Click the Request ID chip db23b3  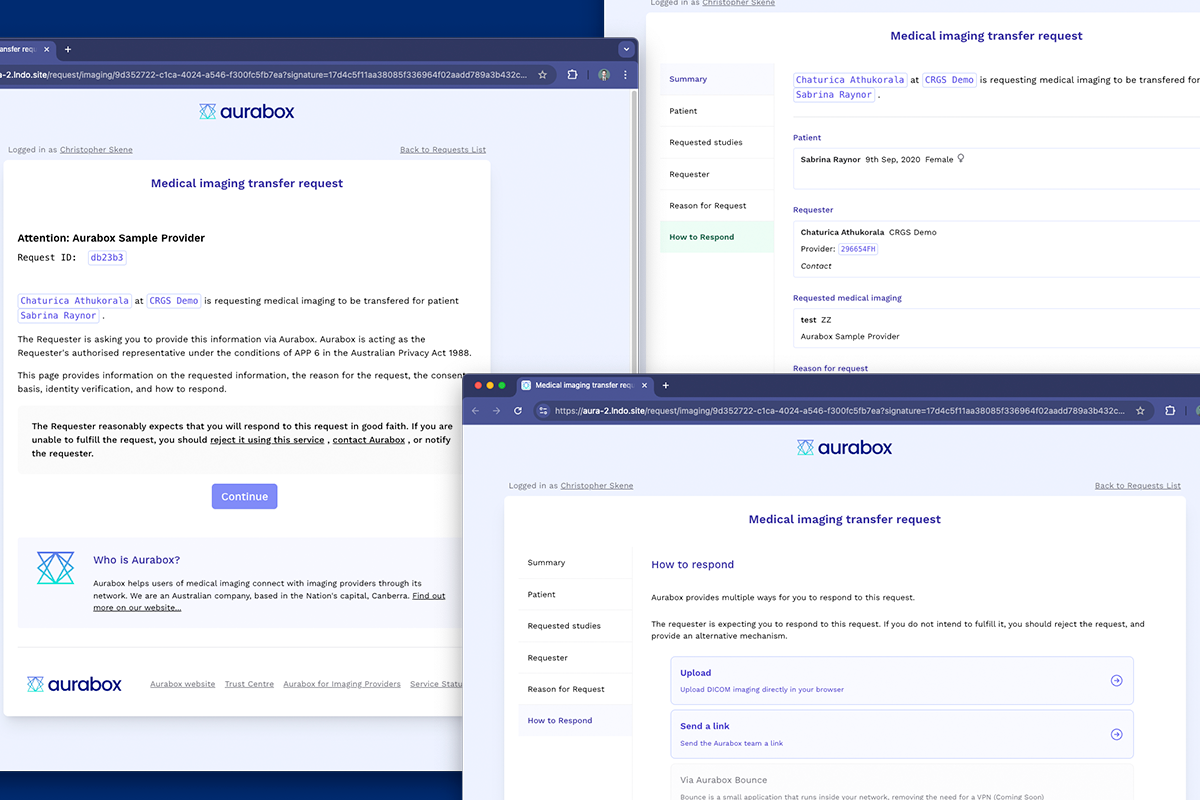point(106,257)
